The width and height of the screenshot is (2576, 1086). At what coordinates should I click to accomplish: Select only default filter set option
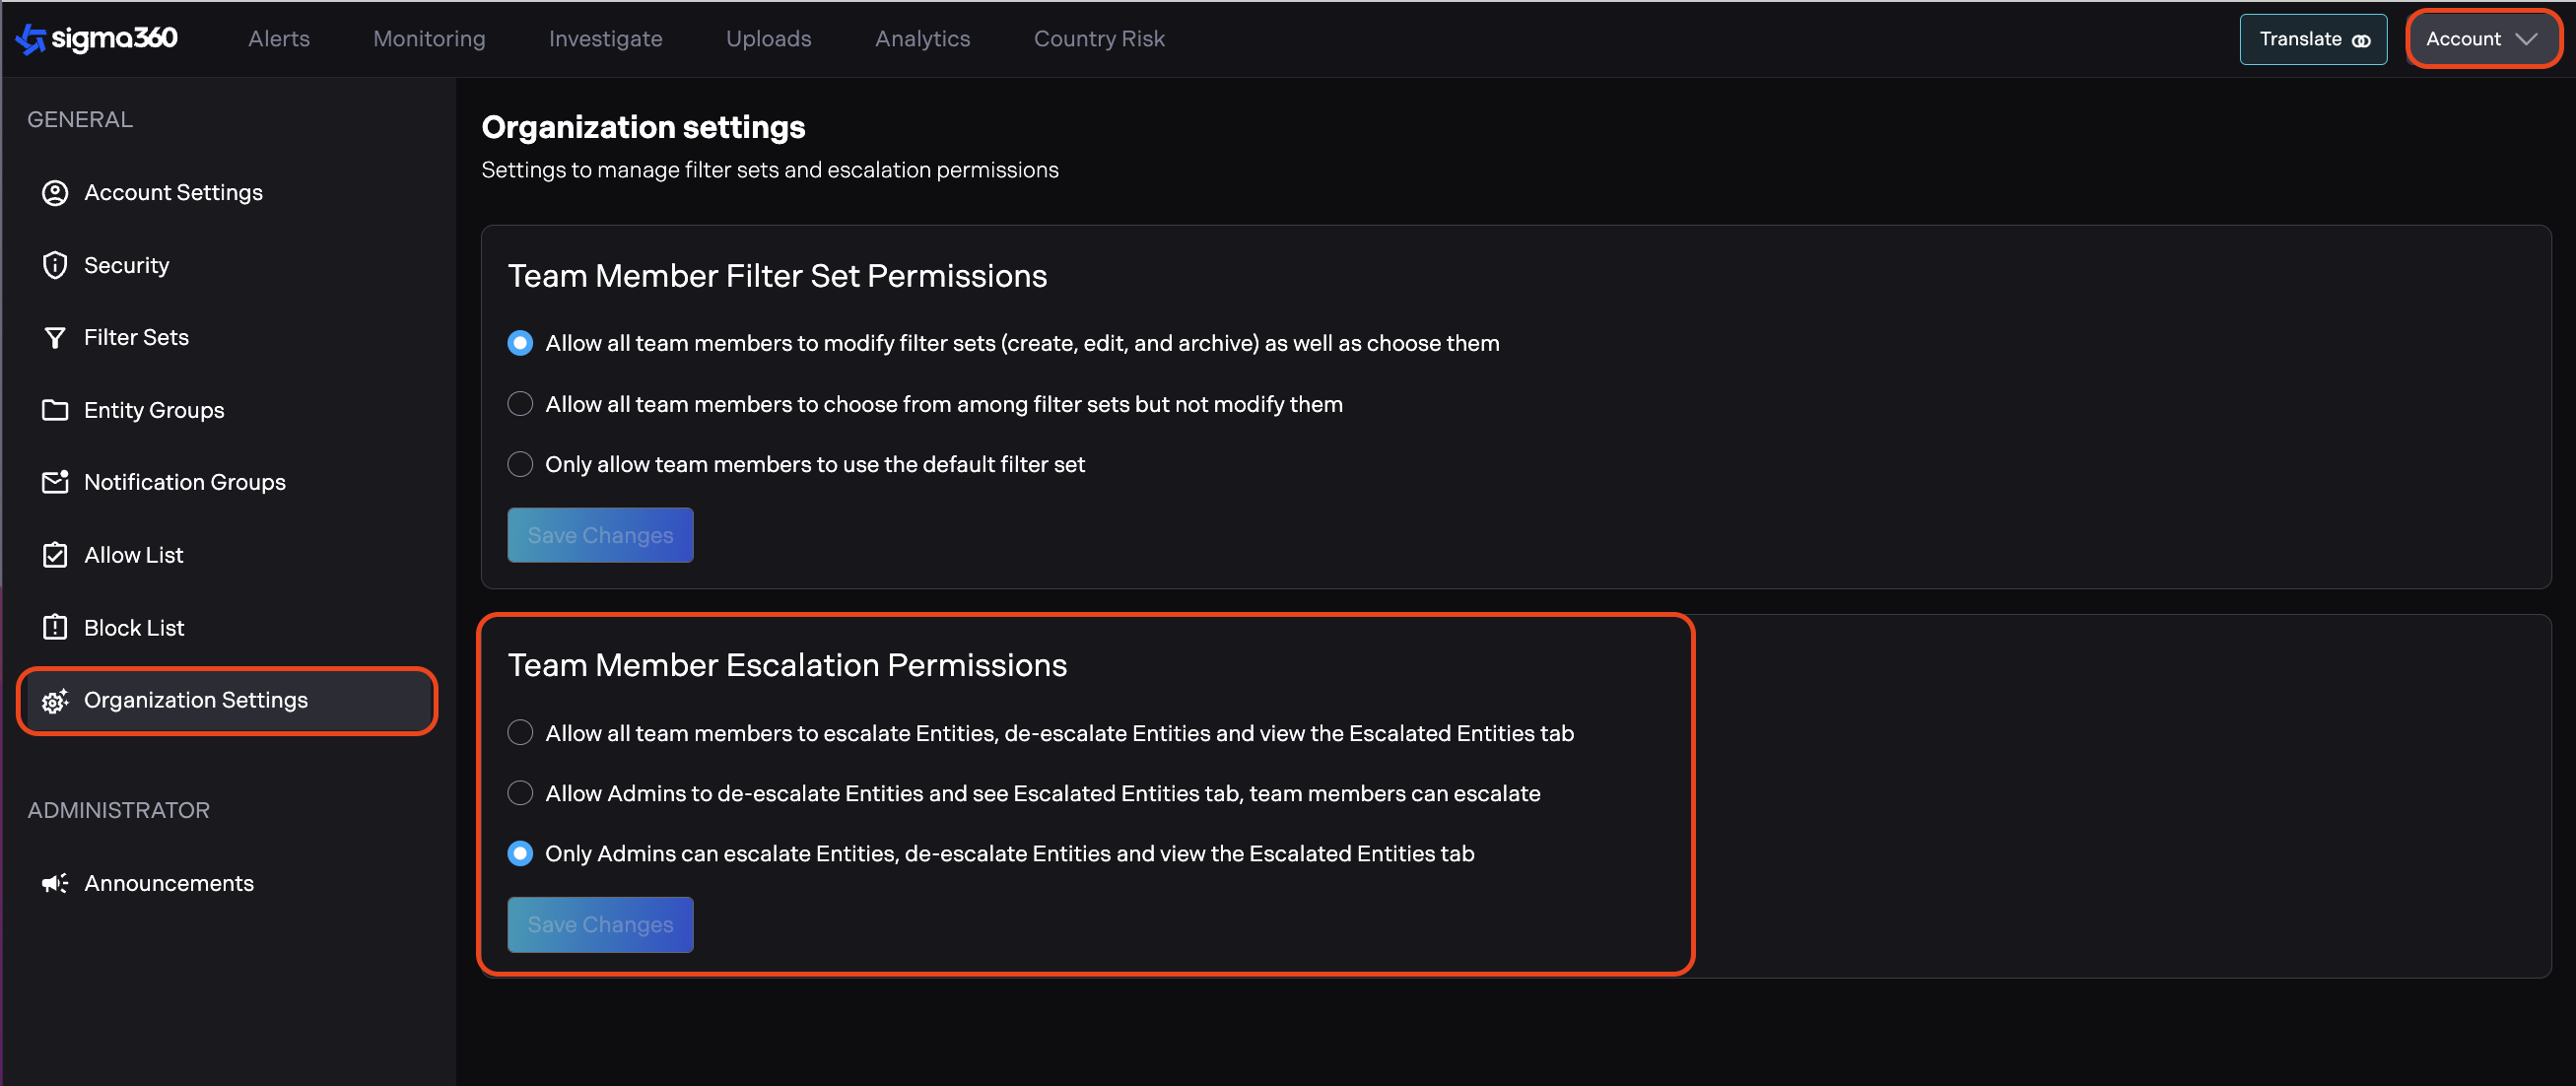click(x=520, y=464)
